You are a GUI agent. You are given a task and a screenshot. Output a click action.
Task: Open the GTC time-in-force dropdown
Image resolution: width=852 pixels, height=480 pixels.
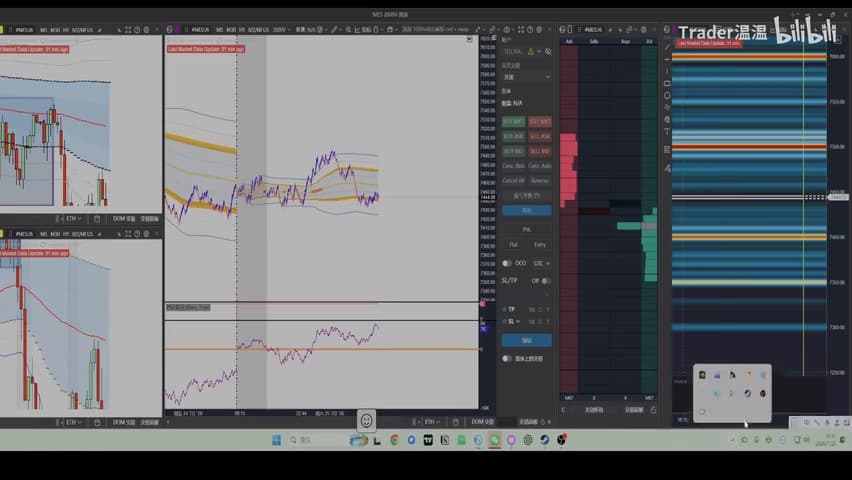(x=541, y=263)
